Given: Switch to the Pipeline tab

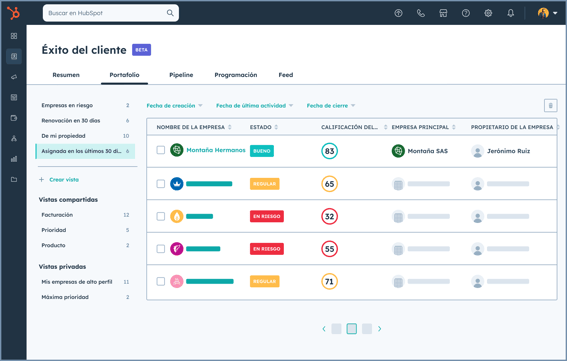Looking at the screenshot, I should click(181, 75).
